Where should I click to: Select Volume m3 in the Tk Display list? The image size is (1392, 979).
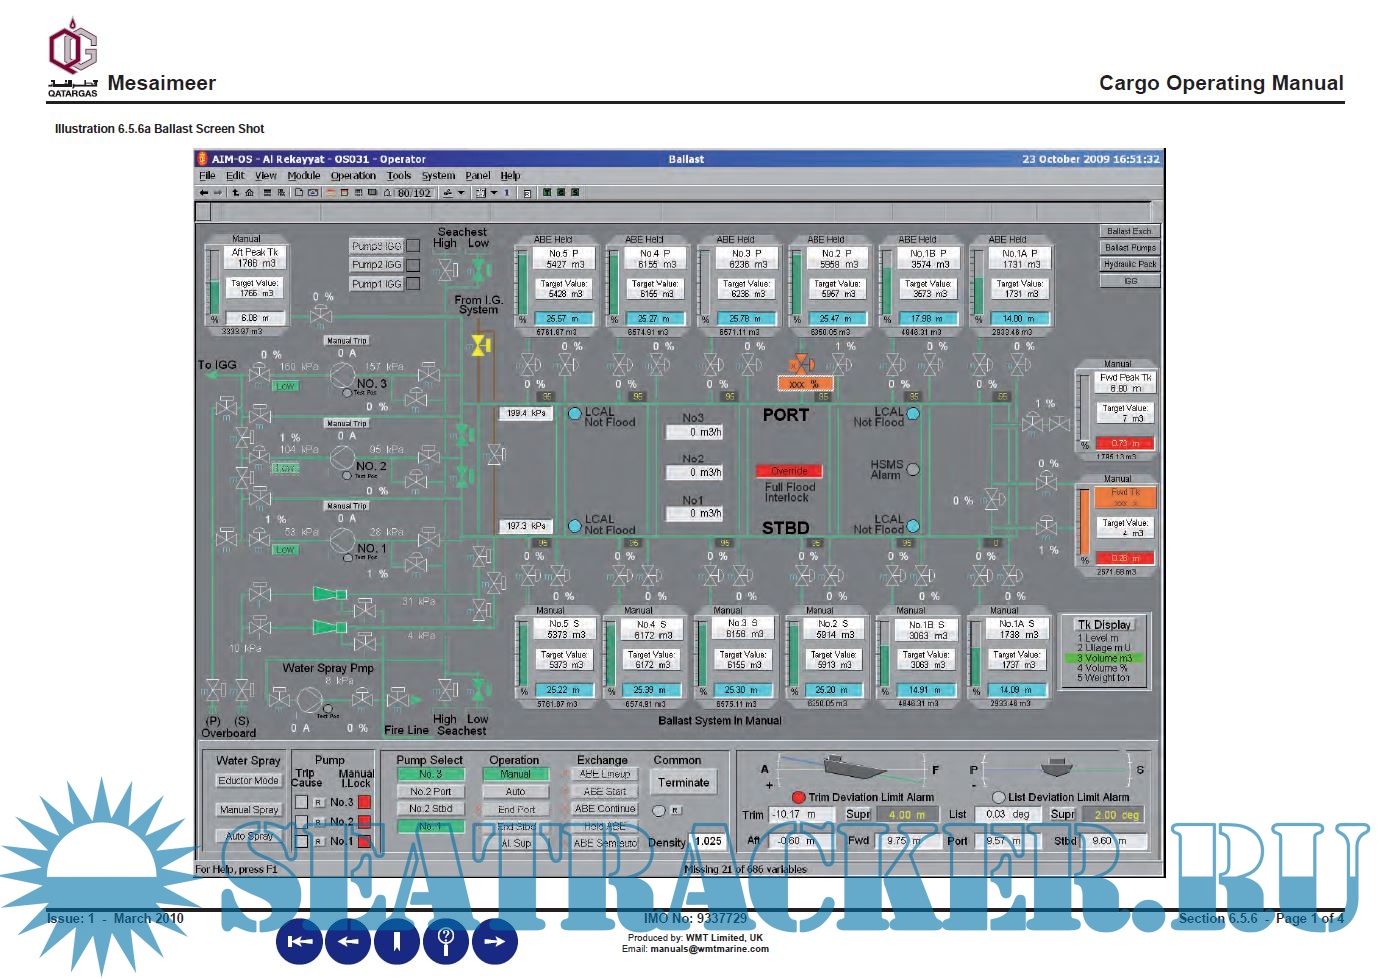click(1105, 658)
